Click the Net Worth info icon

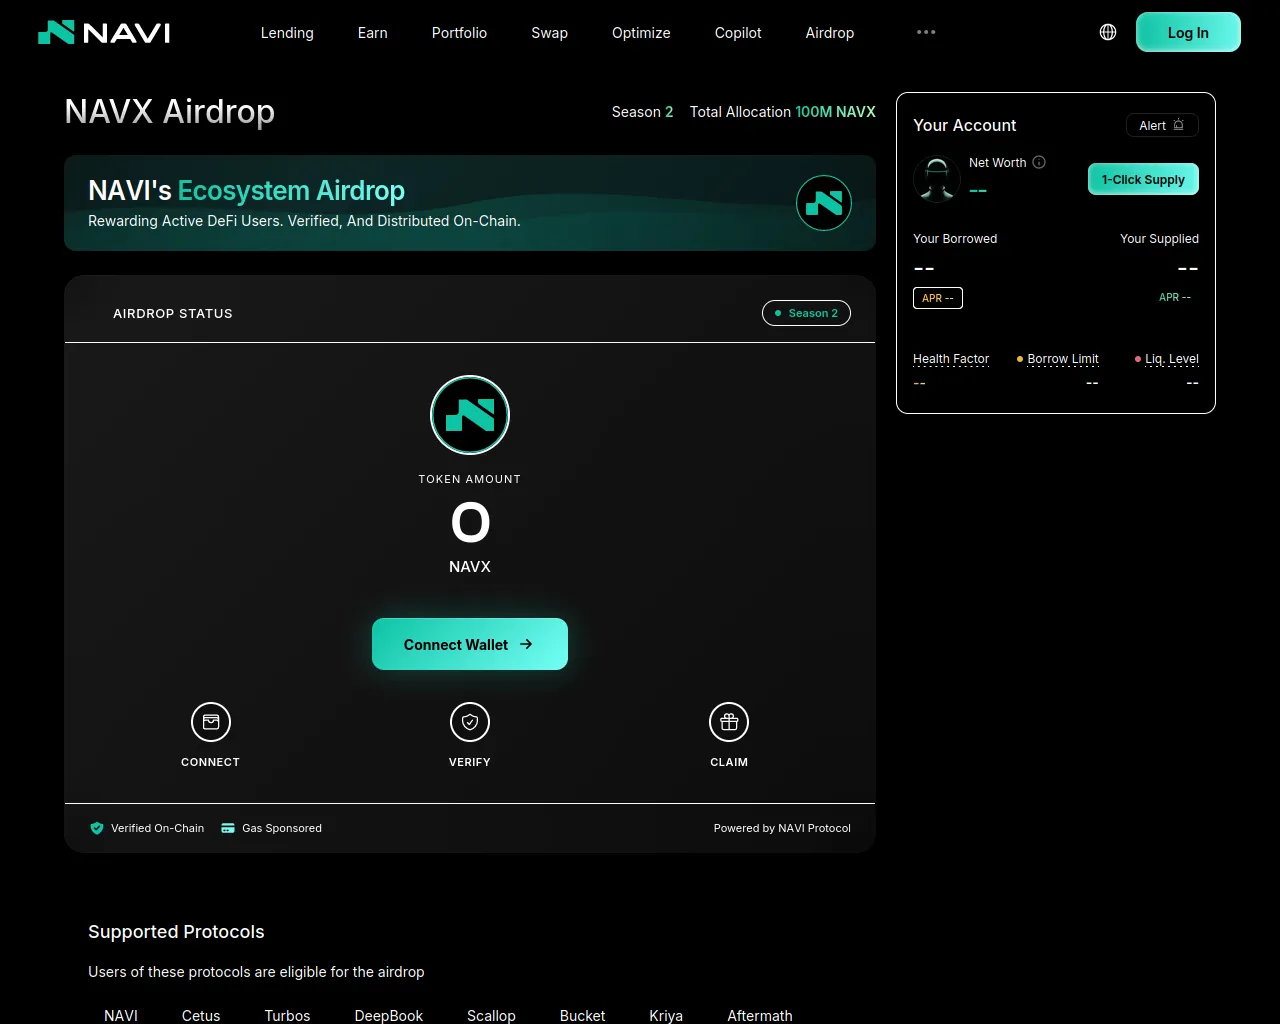point(1039,162)
